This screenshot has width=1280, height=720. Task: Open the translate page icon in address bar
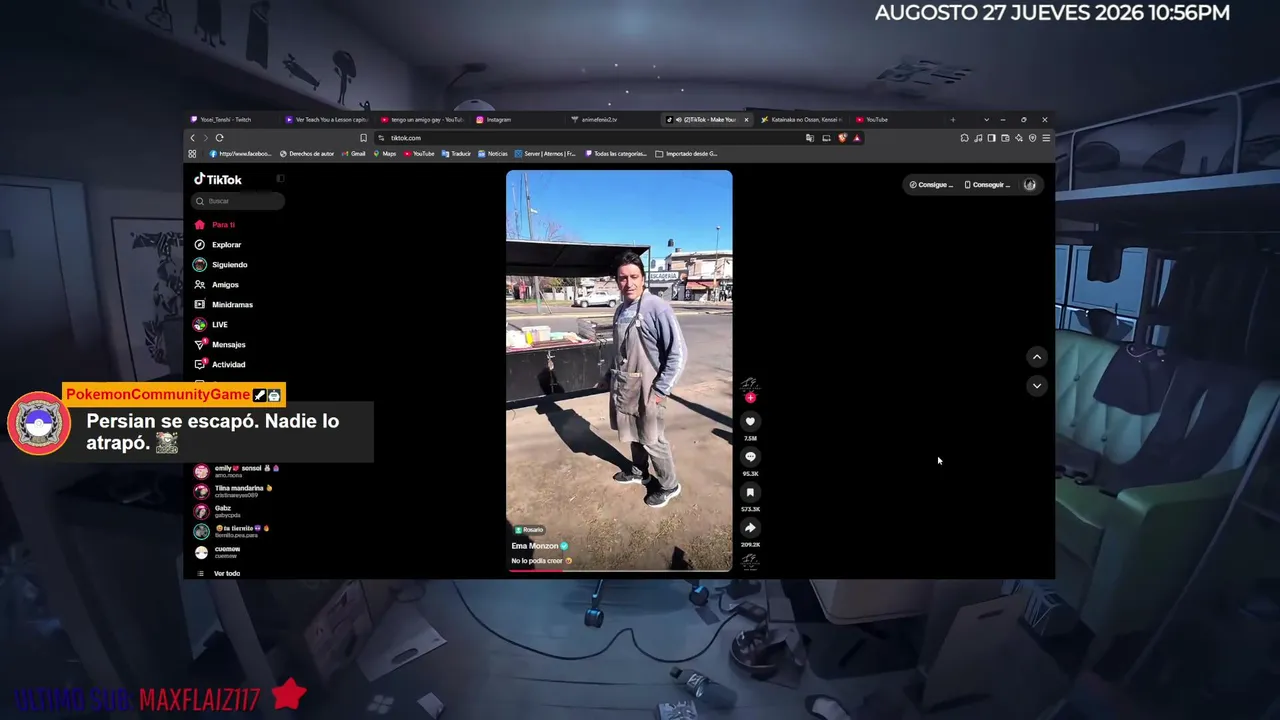coord(810,138)
